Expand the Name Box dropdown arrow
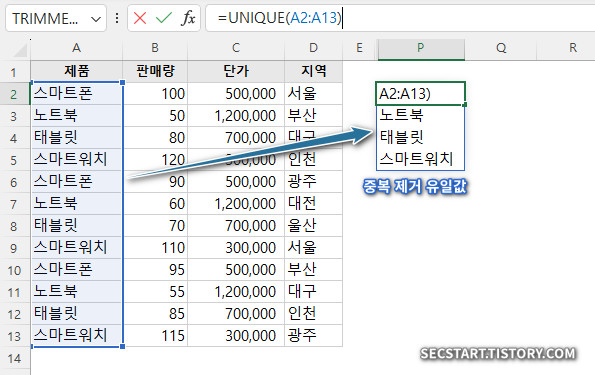 pos(96,19)
